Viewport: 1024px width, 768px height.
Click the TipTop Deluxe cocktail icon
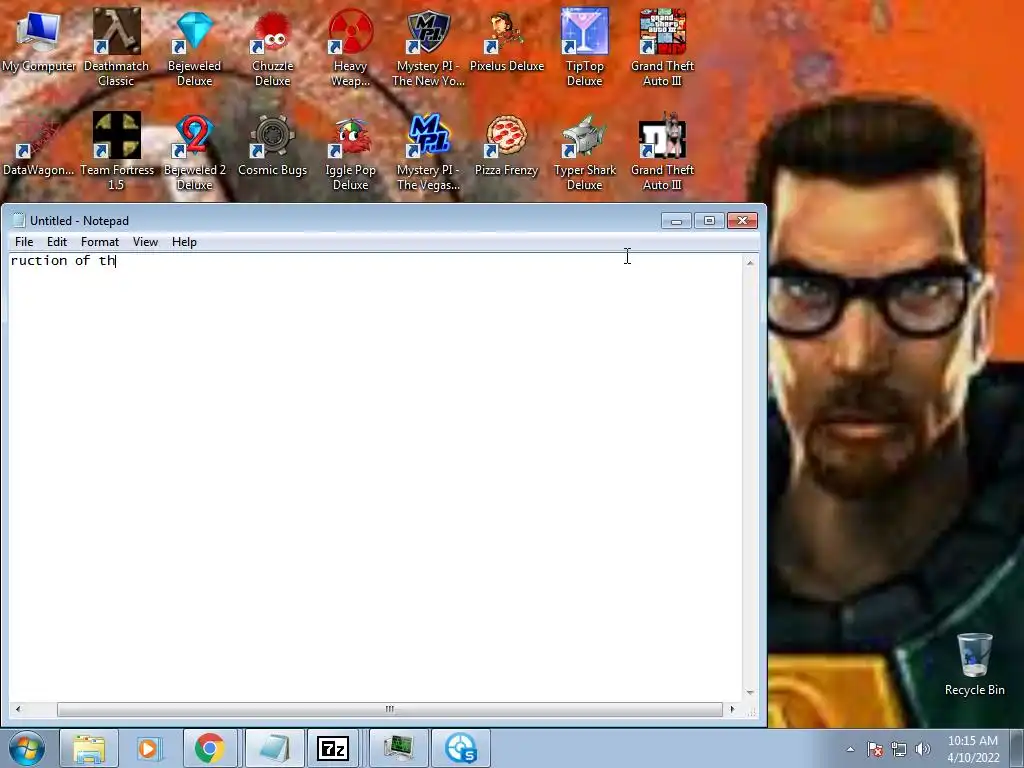click(584, 31)
